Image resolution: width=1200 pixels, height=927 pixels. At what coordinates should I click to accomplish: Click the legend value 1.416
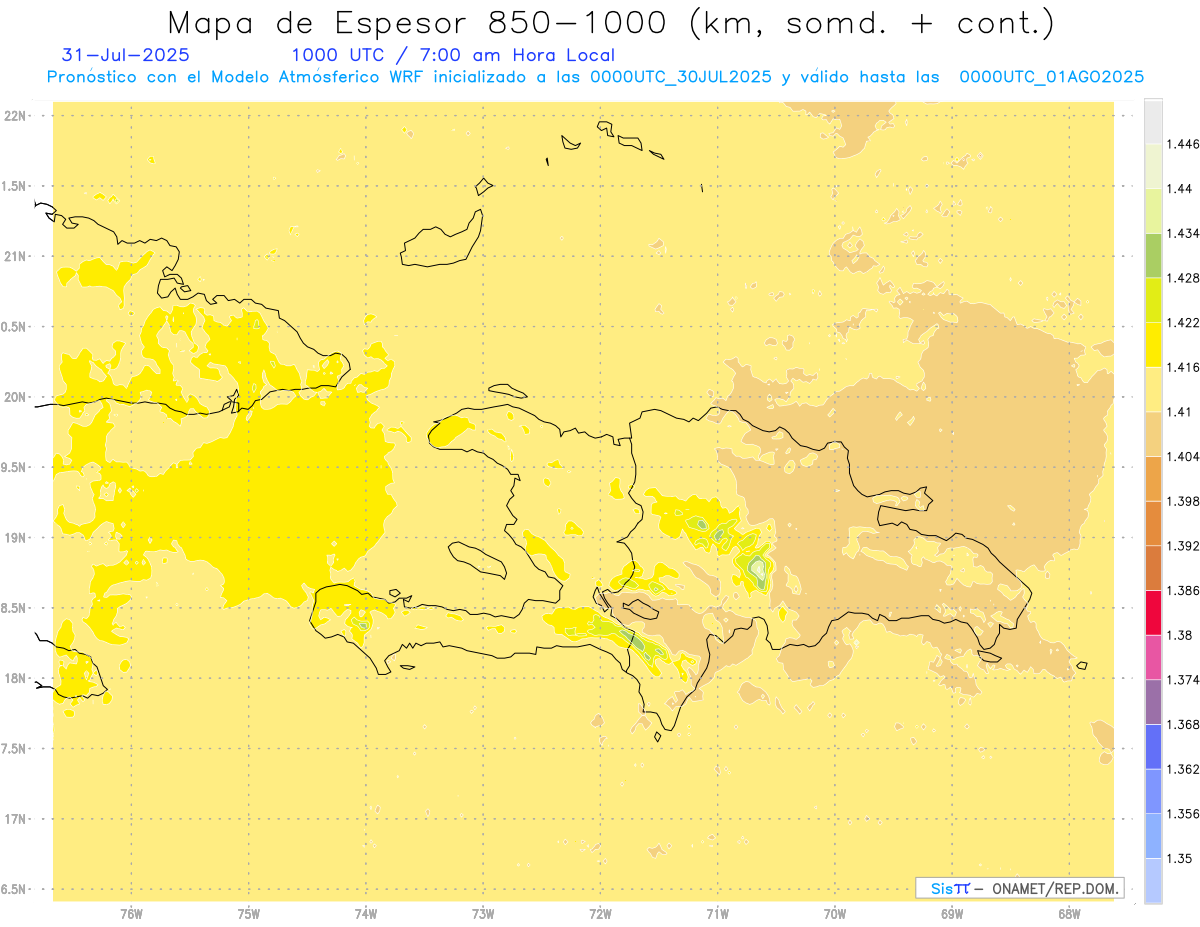tap(1183, 367)
